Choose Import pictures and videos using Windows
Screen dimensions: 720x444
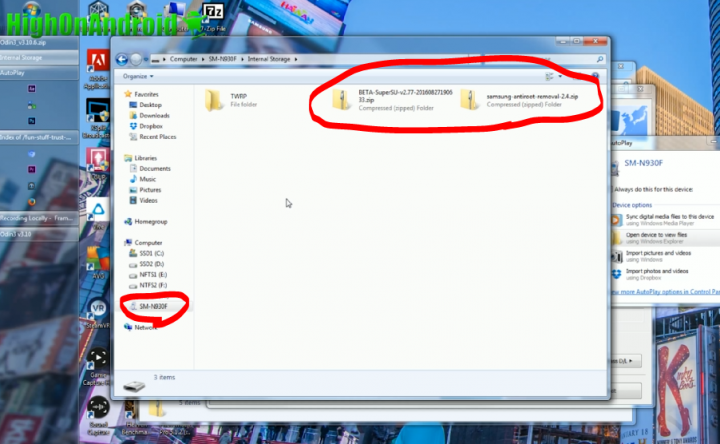652,256
